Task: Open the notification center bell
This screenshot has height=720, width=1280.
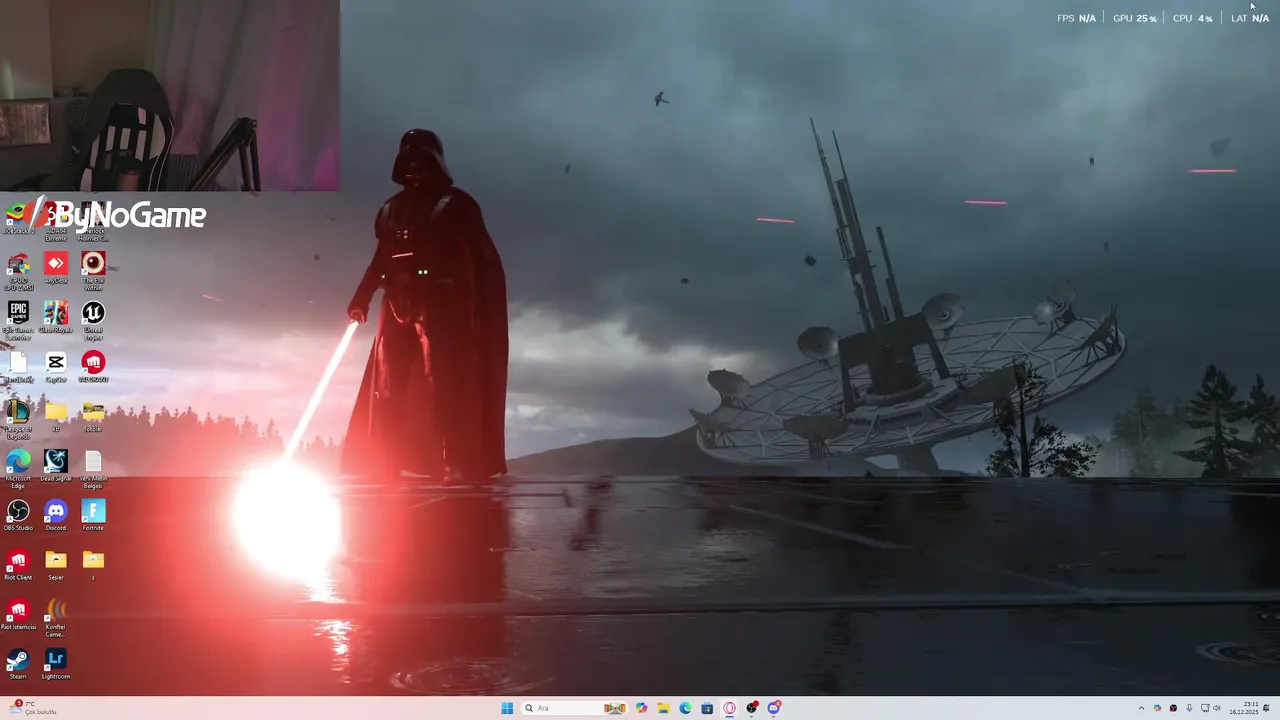Action: coord(1266,708)
